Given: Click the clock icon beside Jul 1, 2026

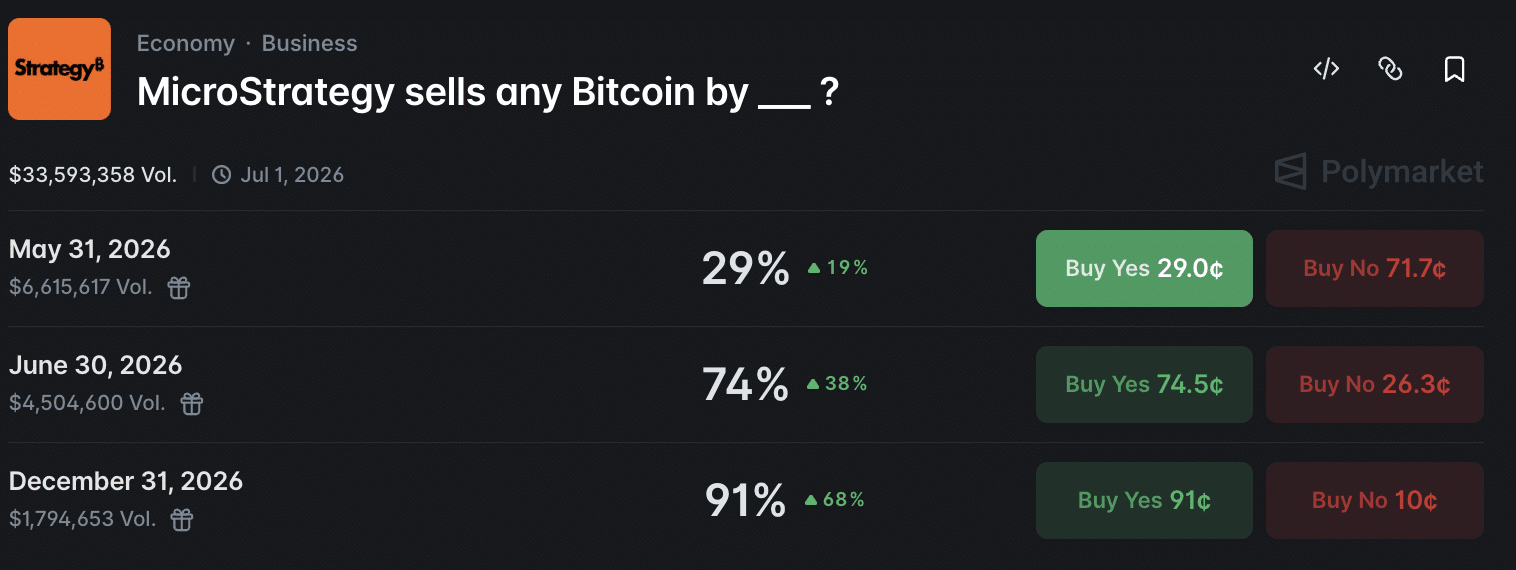Looking at the screenshot, I should tap(222, 175).
